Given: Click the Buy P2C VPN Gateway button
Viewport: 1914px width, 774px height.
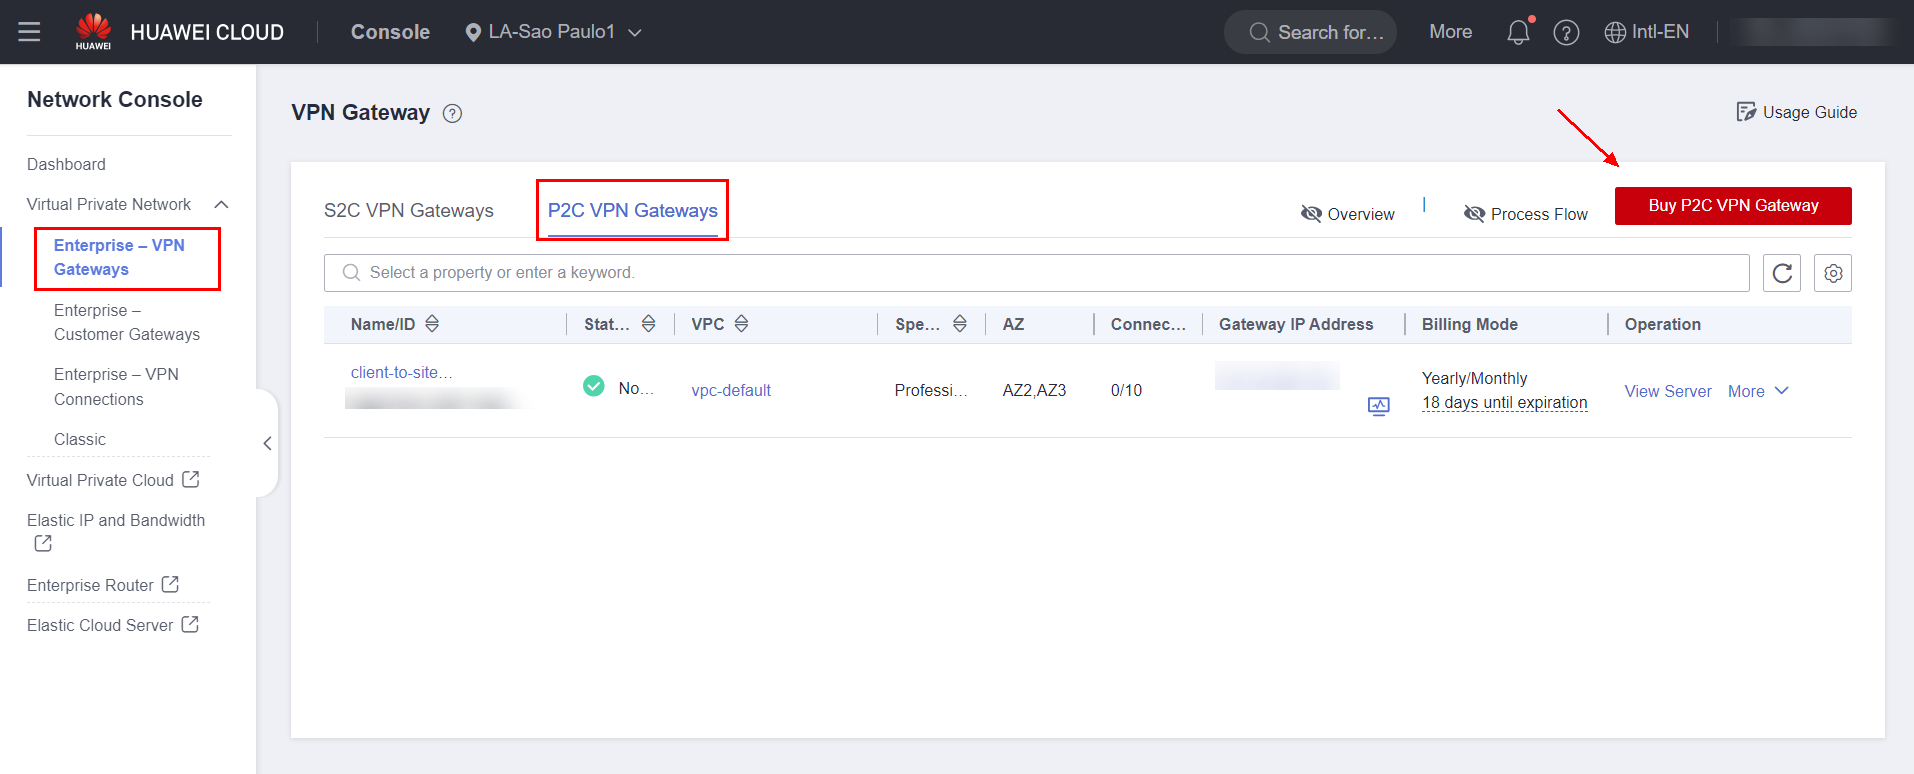Looking at the screenshot, I should [x=1732, y=206].
